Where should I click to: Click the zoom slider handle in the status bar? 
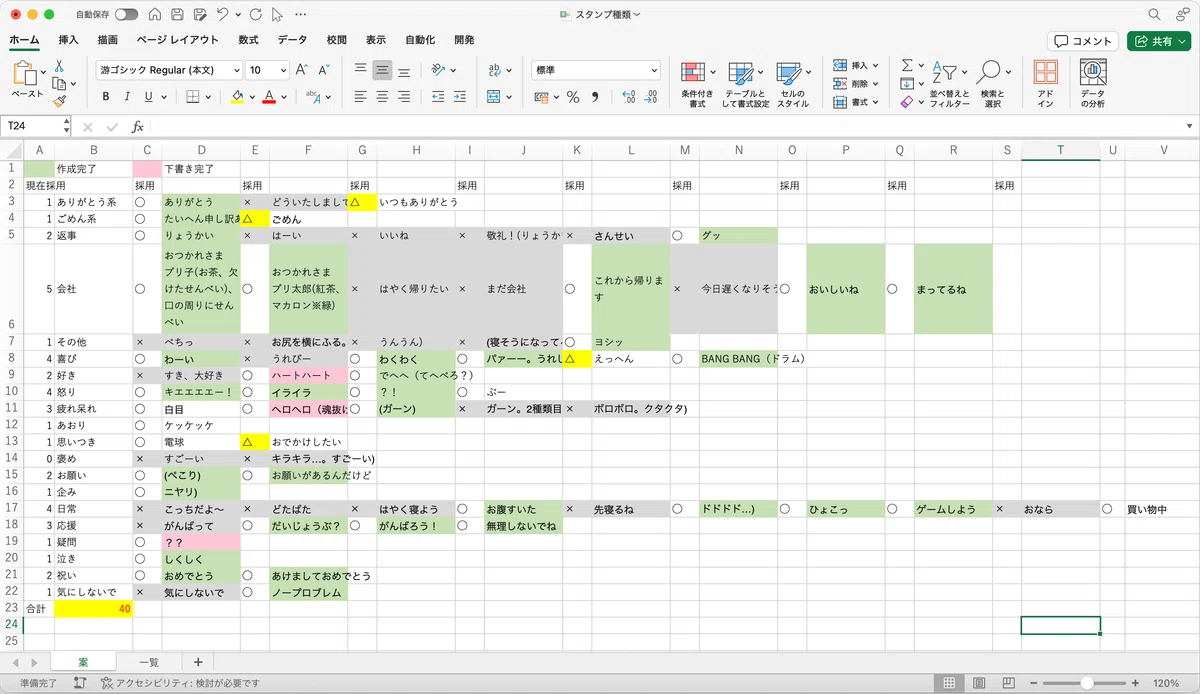coord(1086,683)
